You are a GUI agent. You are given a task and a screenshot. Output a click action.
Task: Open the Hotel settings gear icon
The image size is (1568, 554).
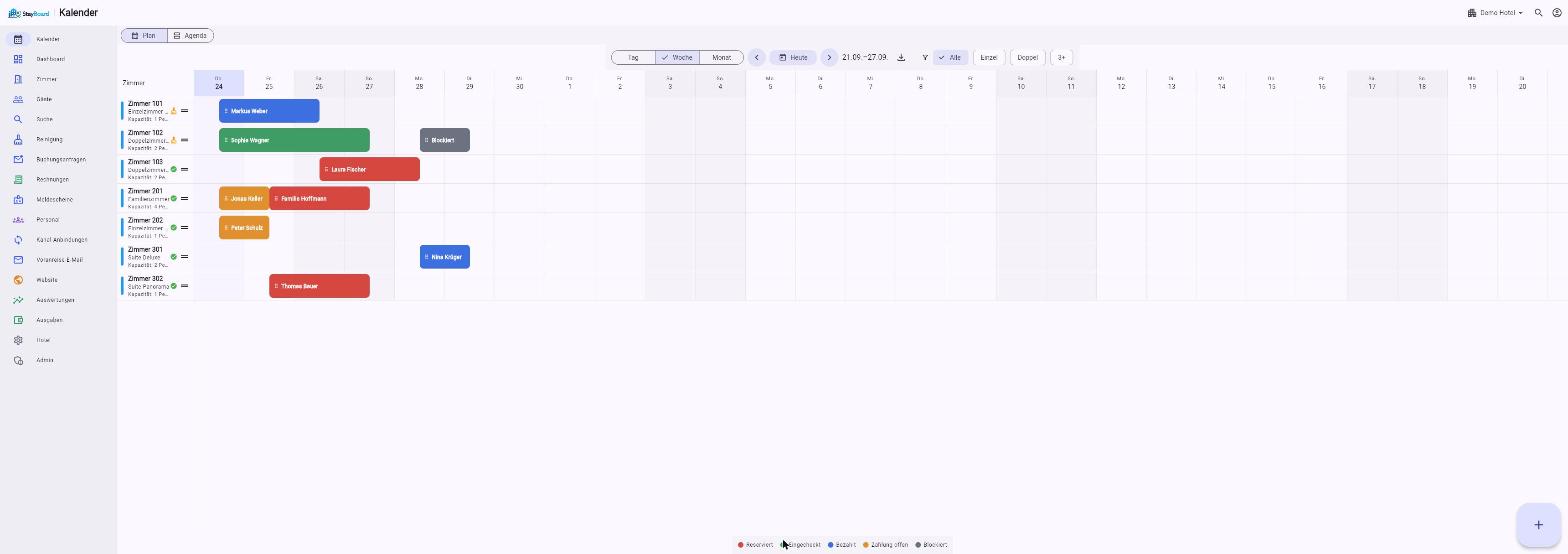click(x=18, y=340)
